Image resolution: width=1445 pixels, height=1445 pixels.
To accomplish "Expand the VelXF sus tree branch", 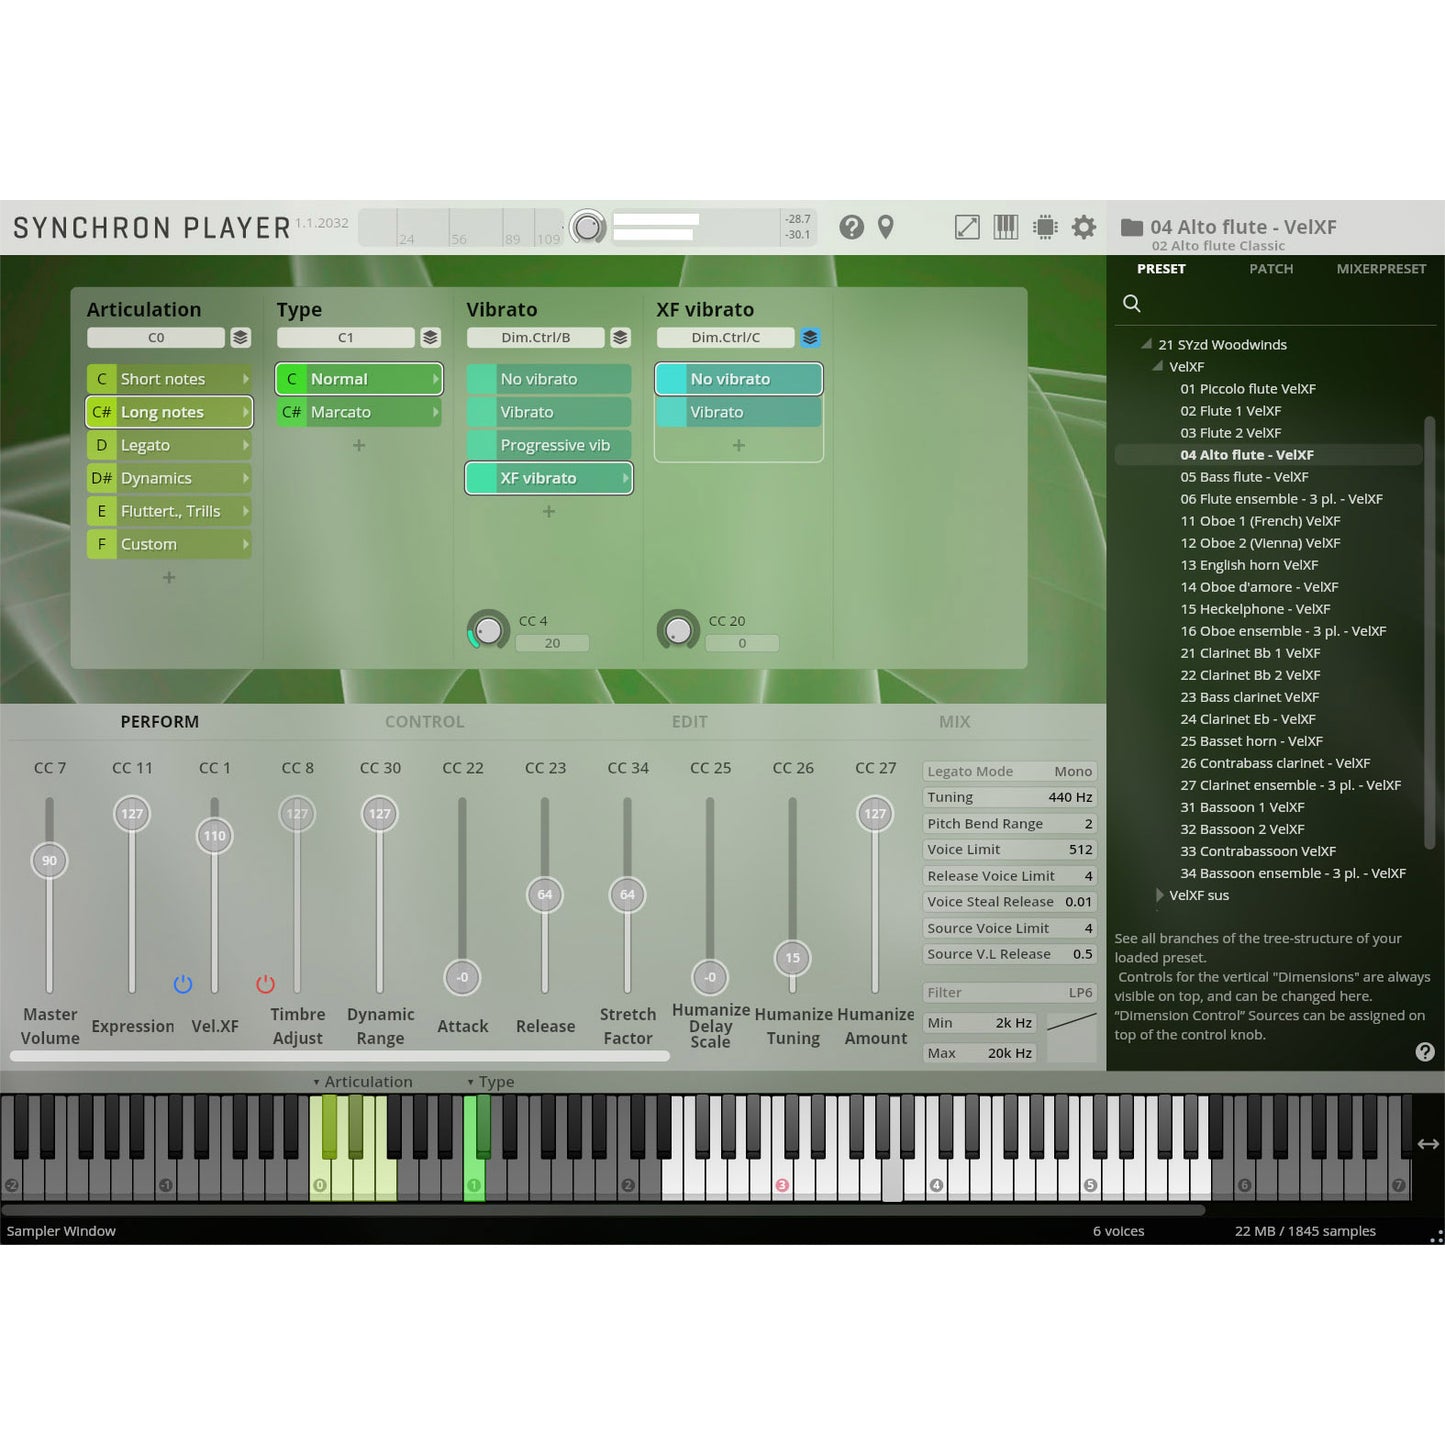I will [x=1160, y=895].
